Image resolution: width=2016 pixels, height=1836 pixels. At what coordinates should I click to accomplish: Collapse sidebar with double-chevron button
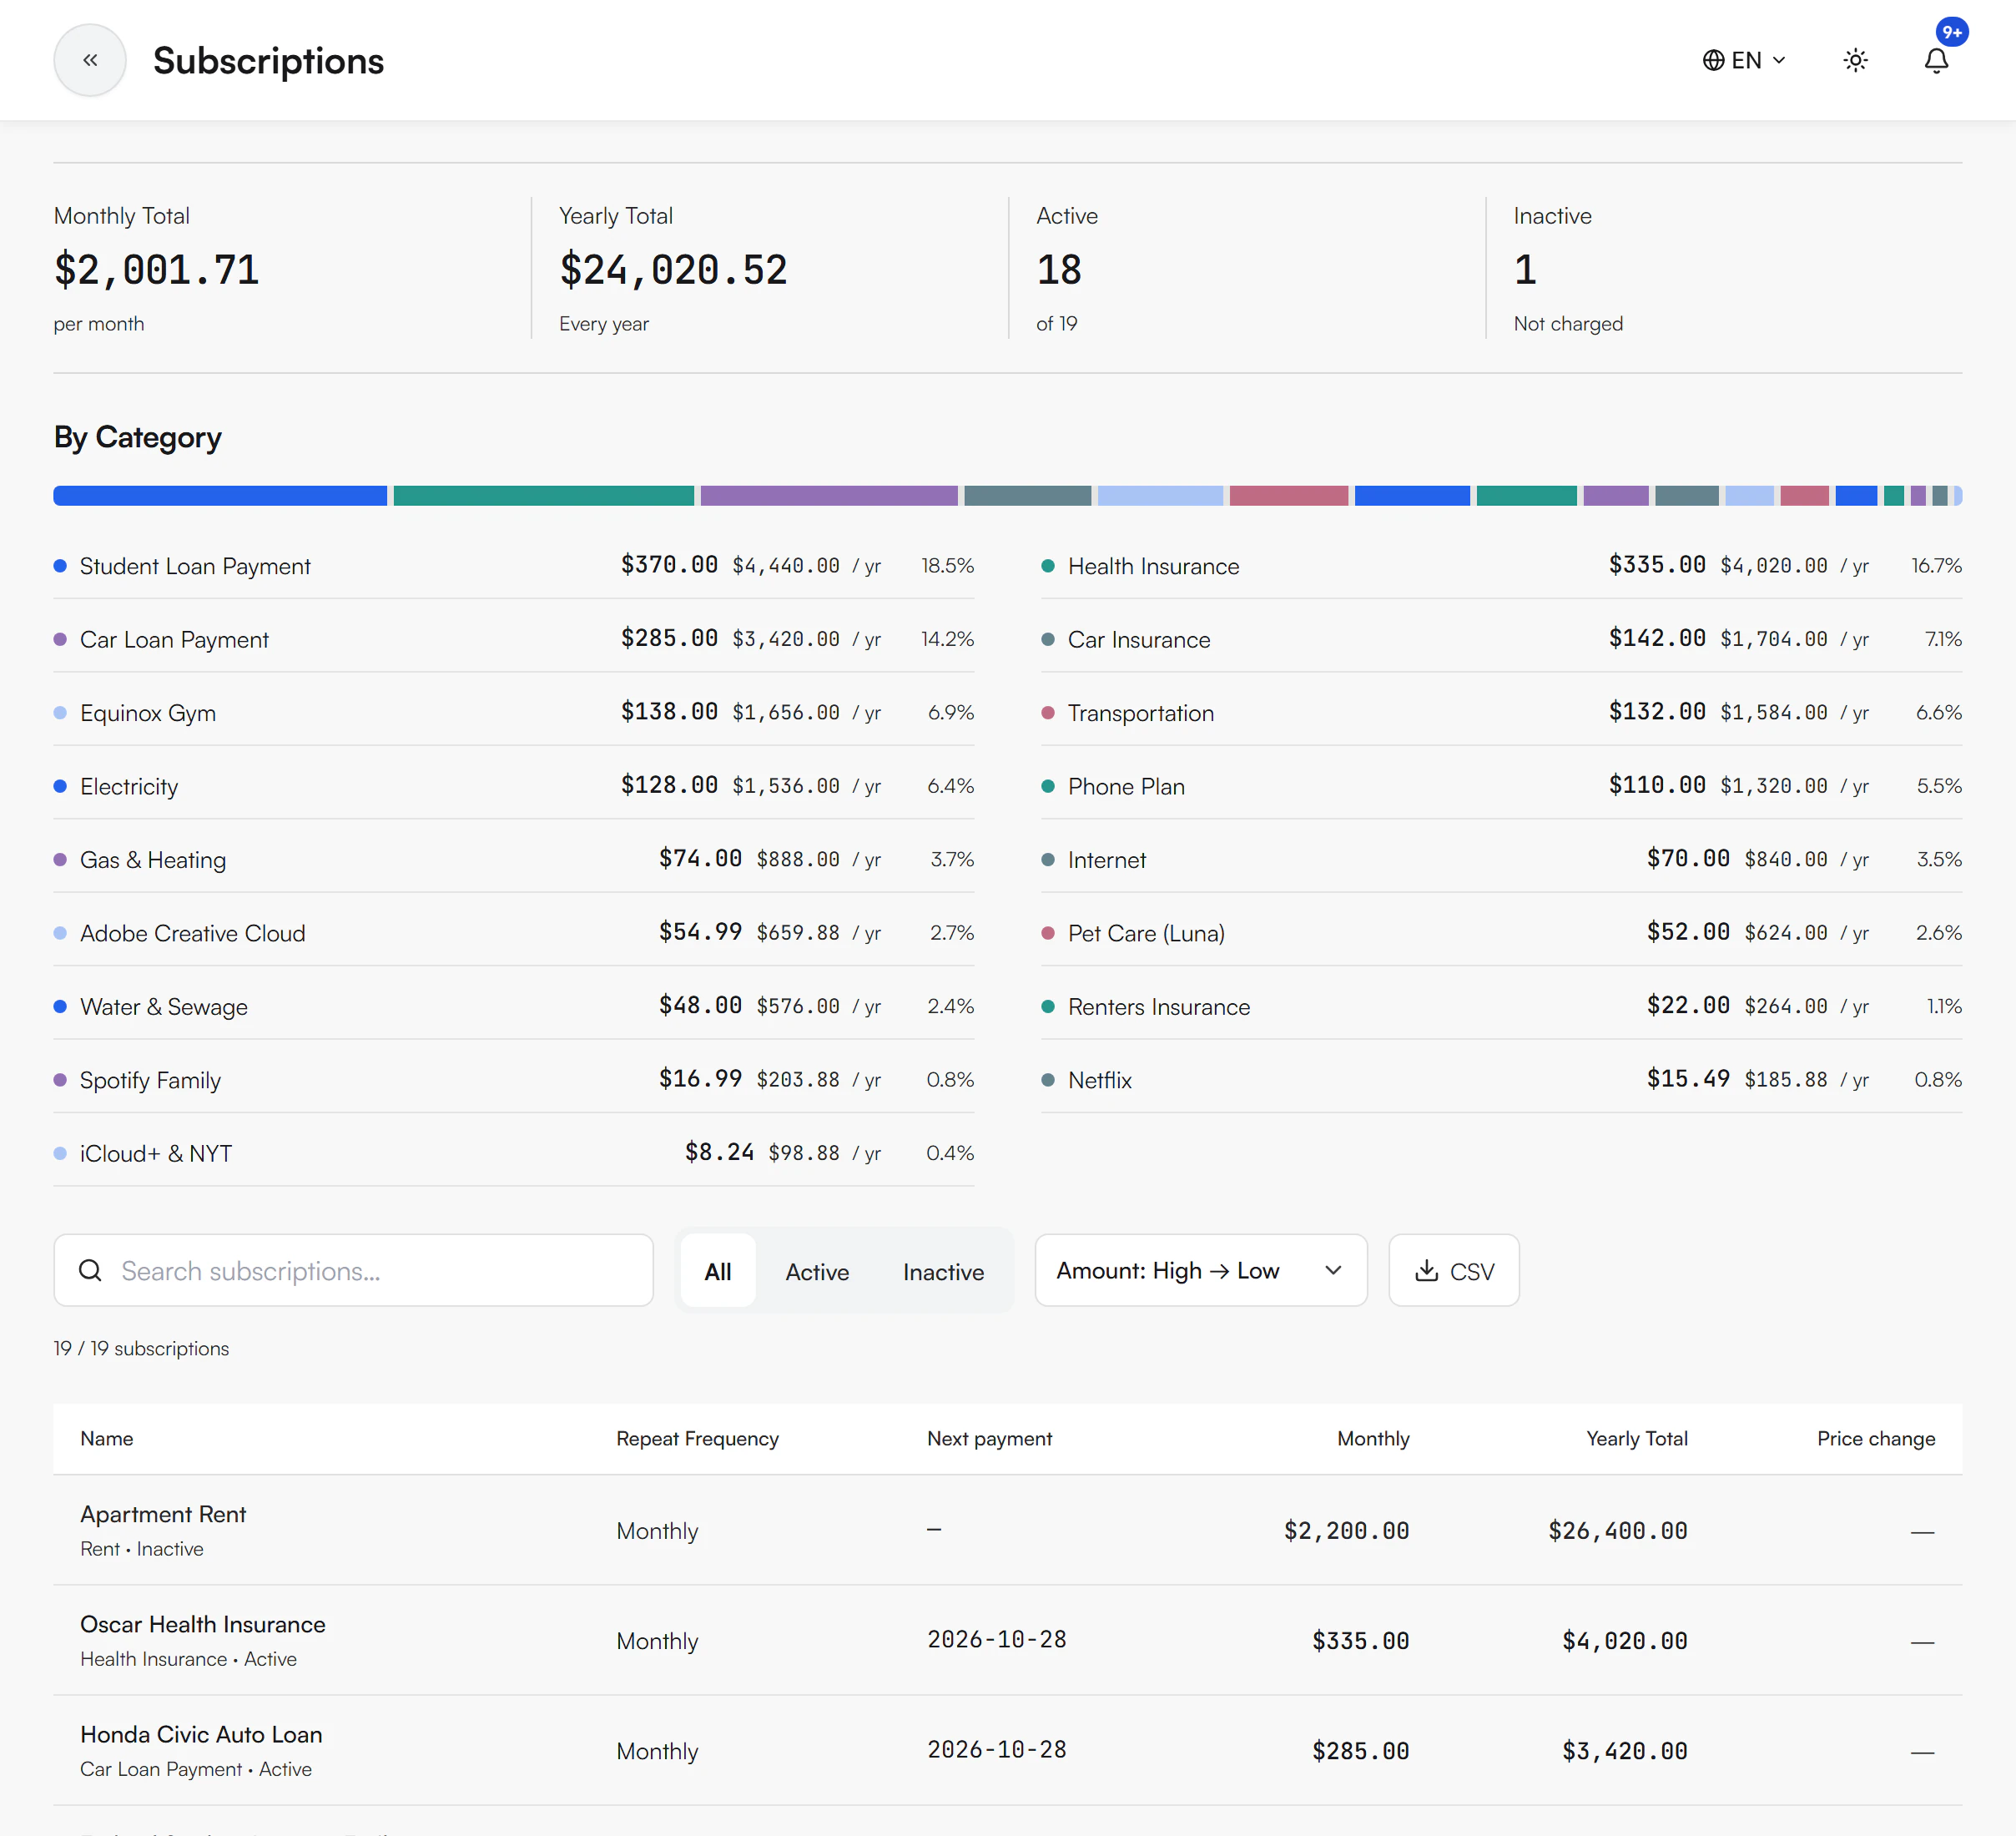[90, 60]
